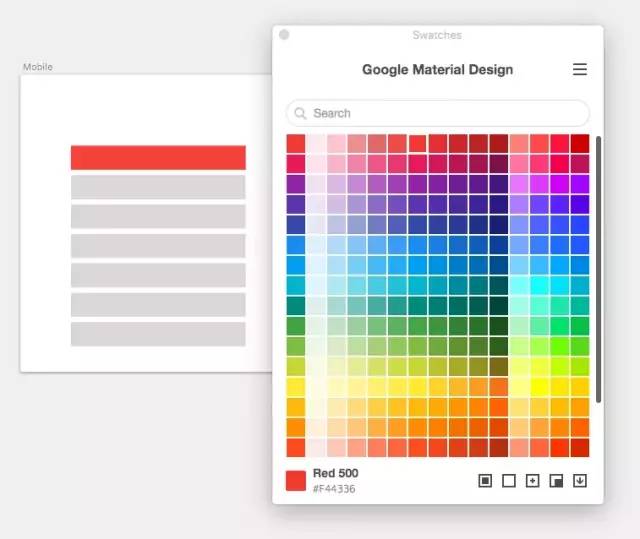Click the square icon with plus sign
The height and width of the screenshot is (539, 640).
point(532,481)
